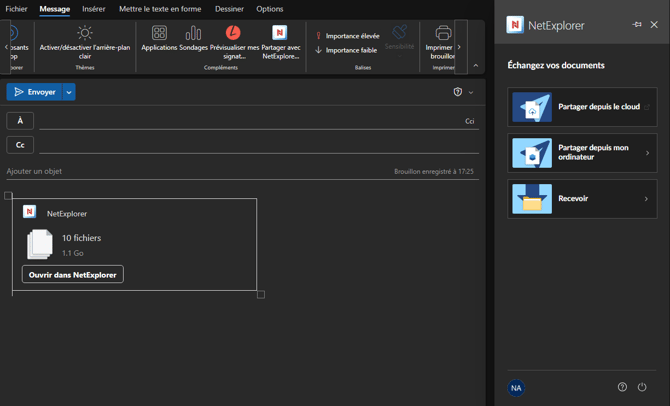Expand Partager depuis mon ordinateur chevron

click(x=647, y=153)
